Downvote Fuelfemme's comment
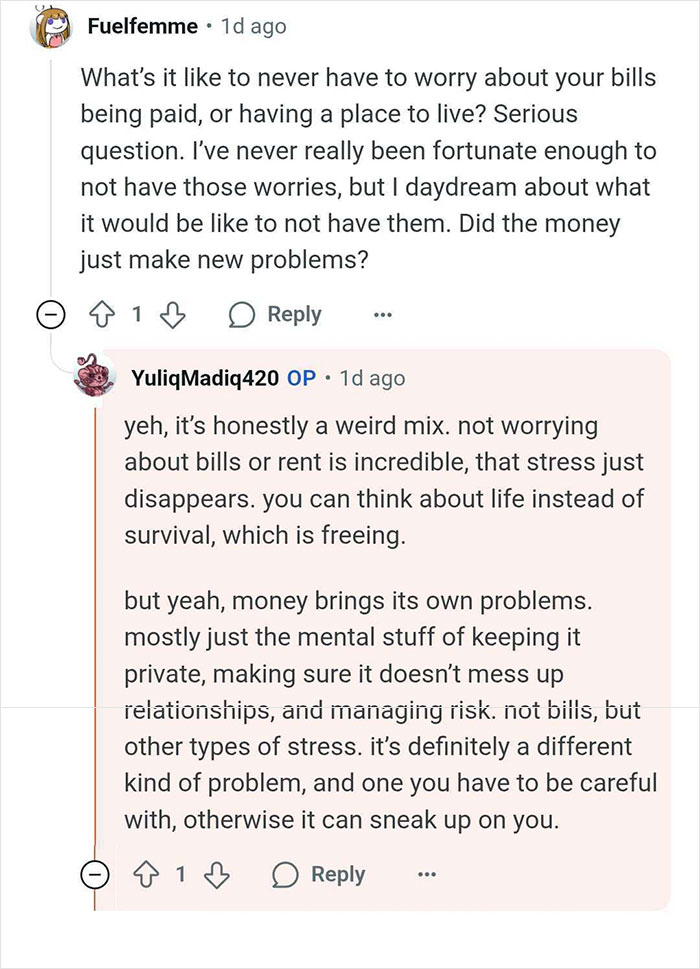The height and width of the screenshot is (969, 700). tap(172, 316)
